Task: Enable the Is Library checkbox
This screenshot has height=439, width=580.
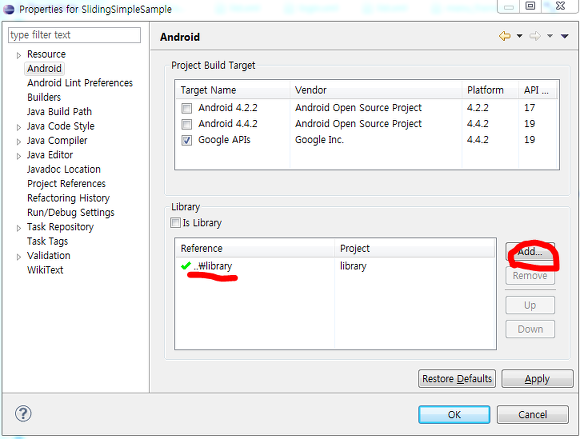Action: tap(175, 223)
